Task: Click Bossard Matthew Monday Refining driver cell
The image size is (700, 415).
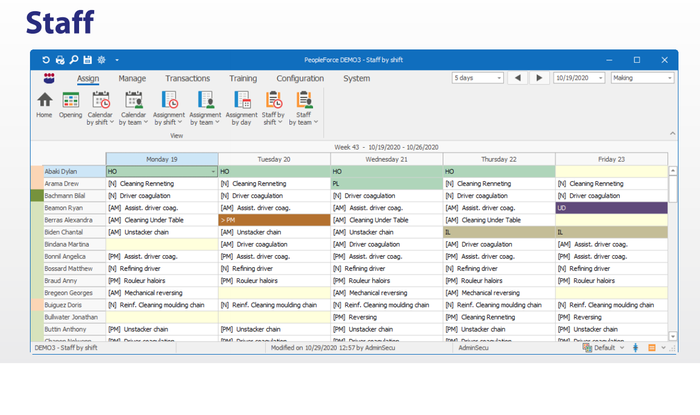Action: pos(162,269)
